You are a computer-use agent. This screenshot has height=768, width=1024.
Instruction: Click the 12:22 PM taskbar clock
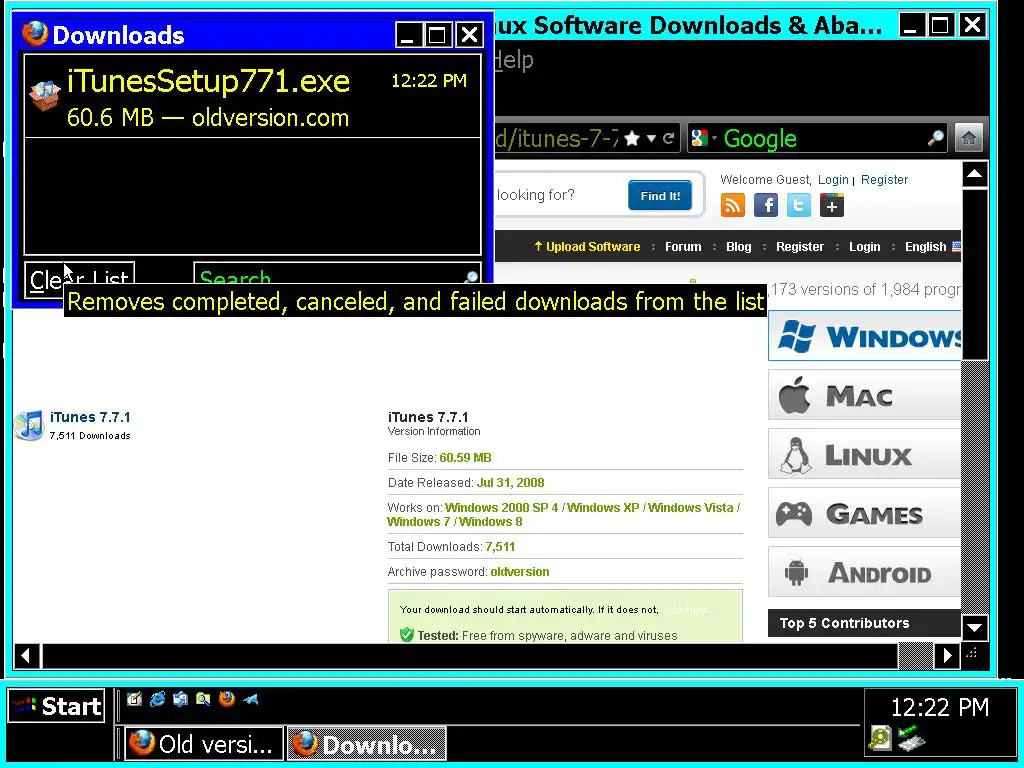[940, 707]
